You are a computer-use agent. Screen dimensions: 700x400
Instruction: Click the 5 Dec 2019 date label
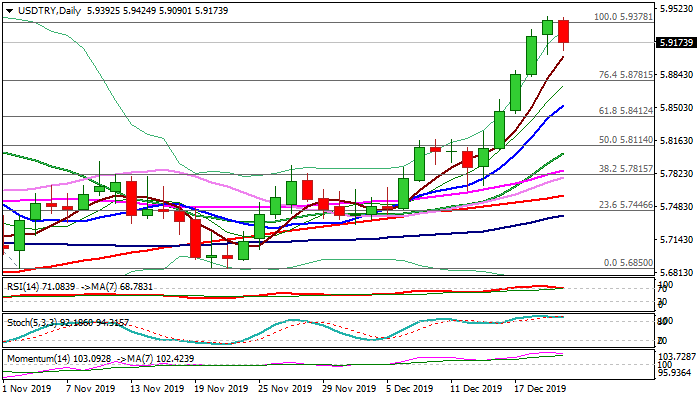tap(410, 389)
